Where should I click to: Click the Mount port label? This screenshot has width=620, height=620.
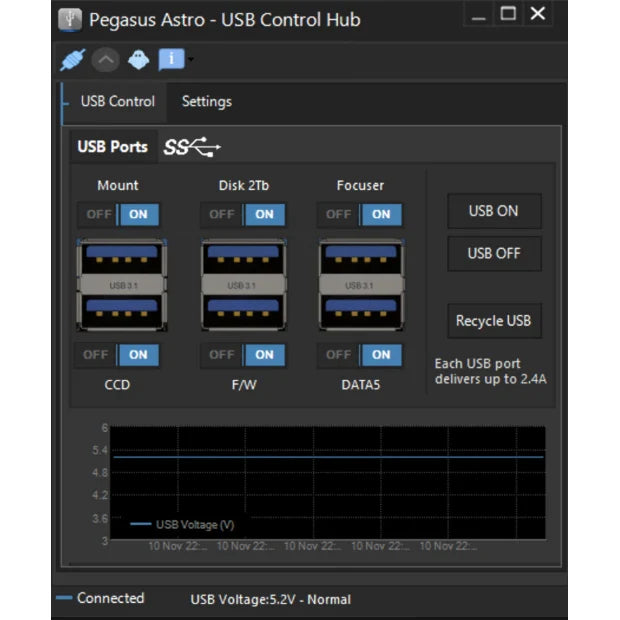click(x=118, y=185)
